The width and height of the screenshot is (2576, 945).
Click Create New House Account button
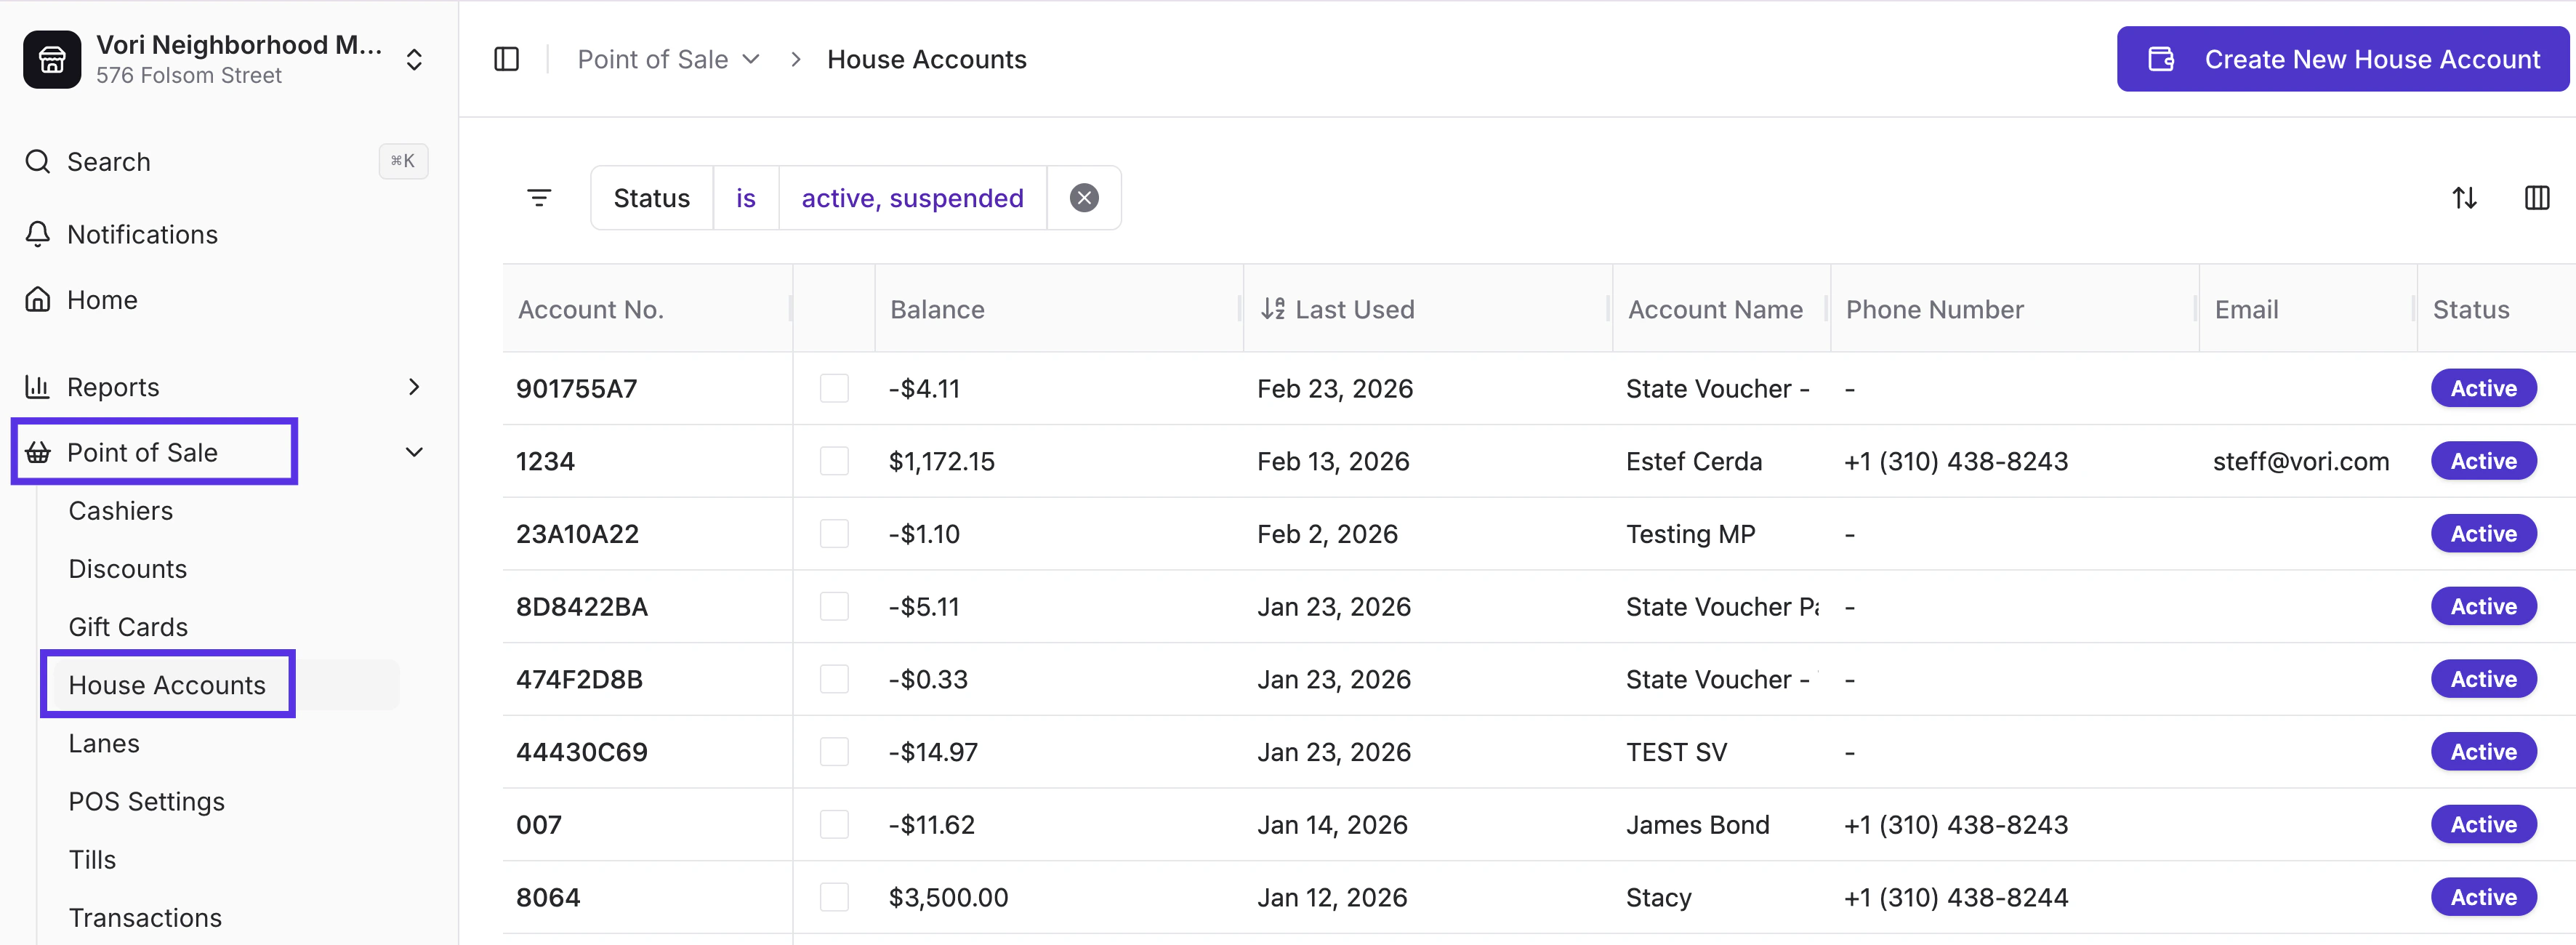pos(2343,60)
